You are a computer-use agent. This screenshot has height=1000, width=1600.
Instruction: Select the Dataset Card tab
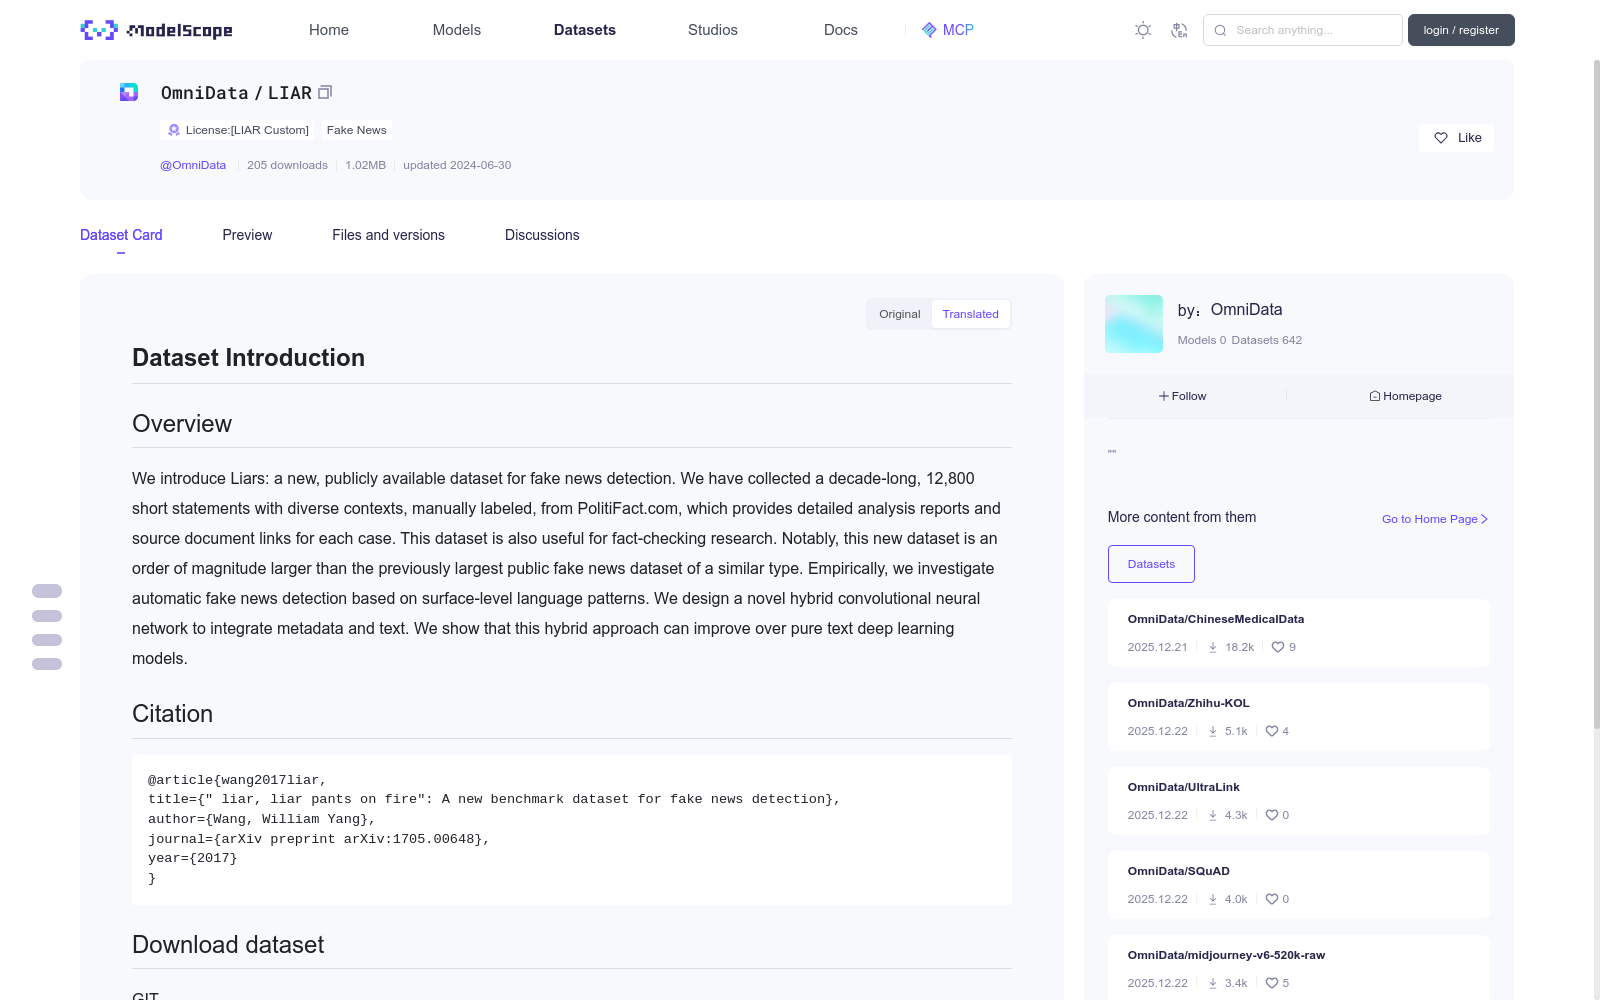point(121,235)
